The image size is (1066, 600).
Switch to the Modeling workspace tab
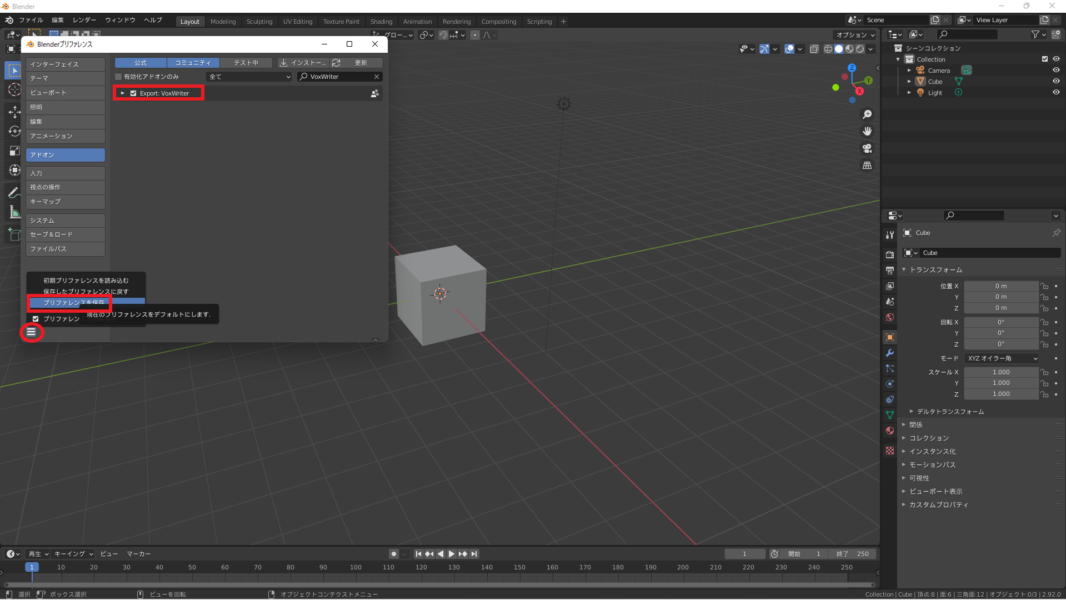223,21
